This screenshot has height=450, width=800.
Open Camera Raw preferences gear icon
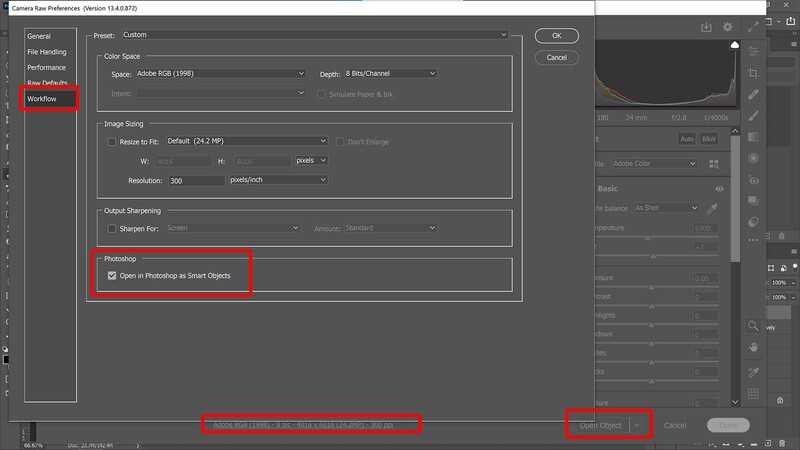coord(728,27)
